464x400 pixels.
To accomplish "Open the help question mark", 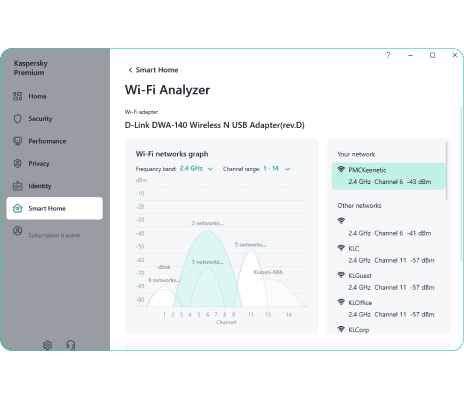I will 388,55.
